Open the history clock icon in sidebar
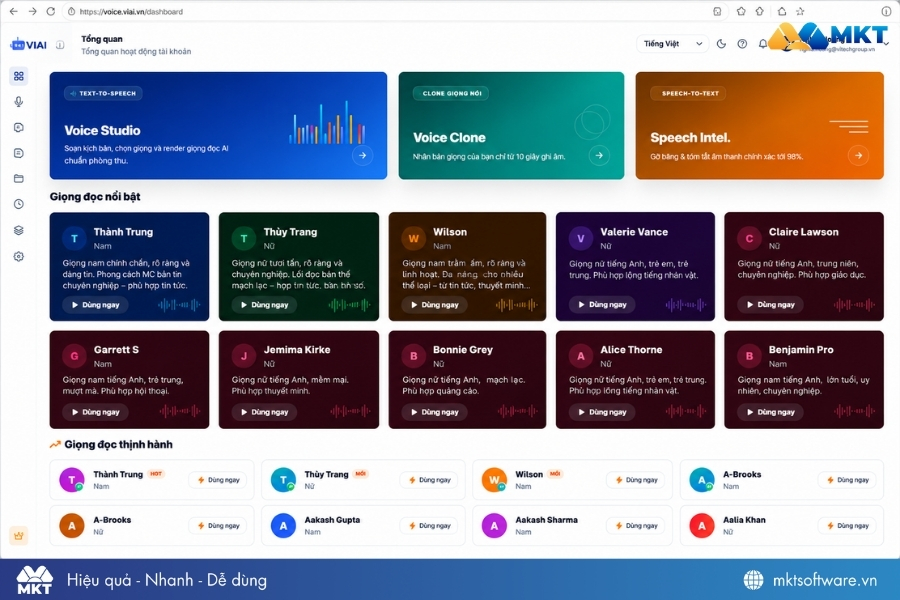The height and width of the screenshot is (600, 900). pyautogui.click(x=19, y=204)
